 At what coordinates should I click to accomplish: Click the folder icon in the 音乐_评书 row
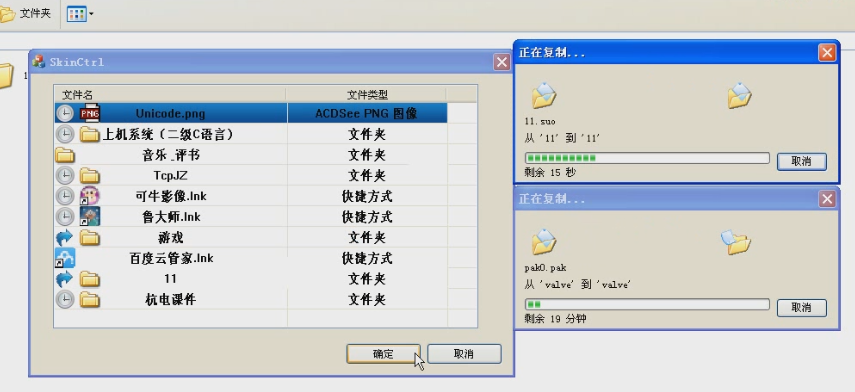(65, 155)
